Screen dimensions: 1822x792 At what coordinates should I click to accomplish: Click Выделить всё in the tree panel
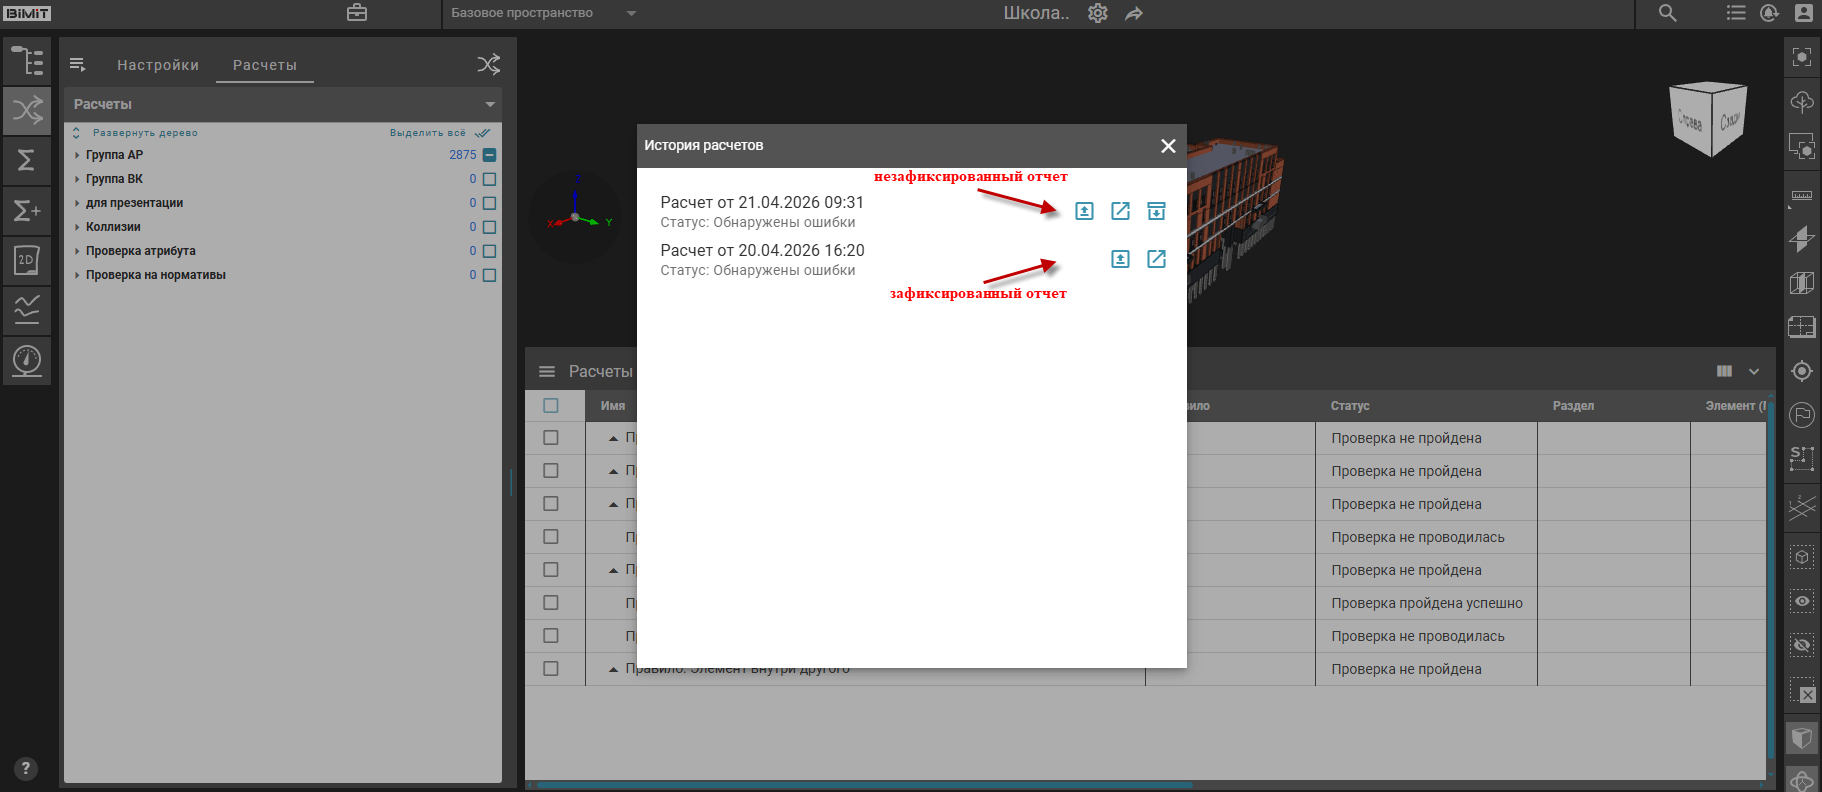[428, 133]
